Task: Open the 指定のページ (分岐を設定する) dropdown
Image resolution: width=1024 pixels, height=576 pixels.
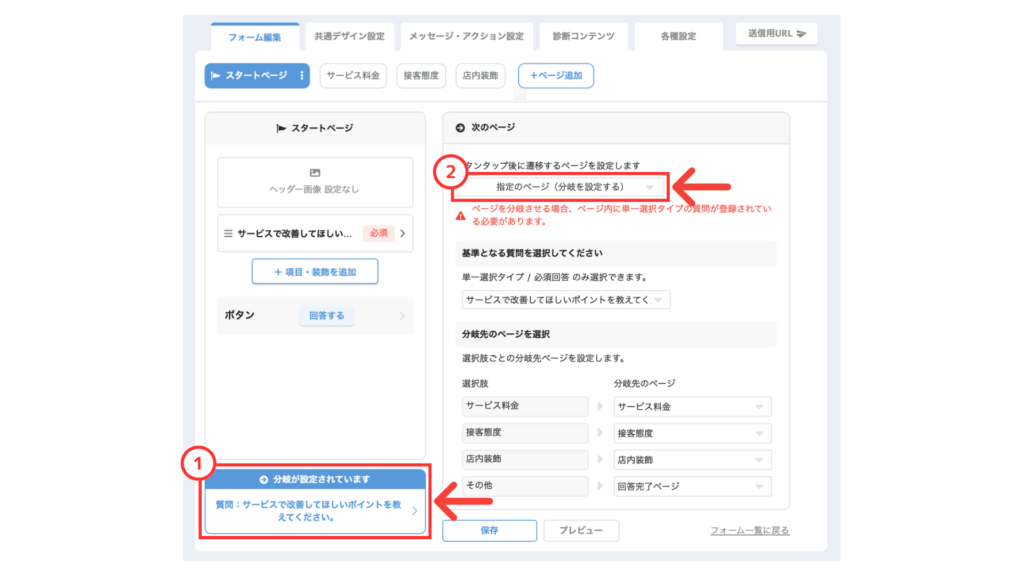Action: tap(567, 187)
